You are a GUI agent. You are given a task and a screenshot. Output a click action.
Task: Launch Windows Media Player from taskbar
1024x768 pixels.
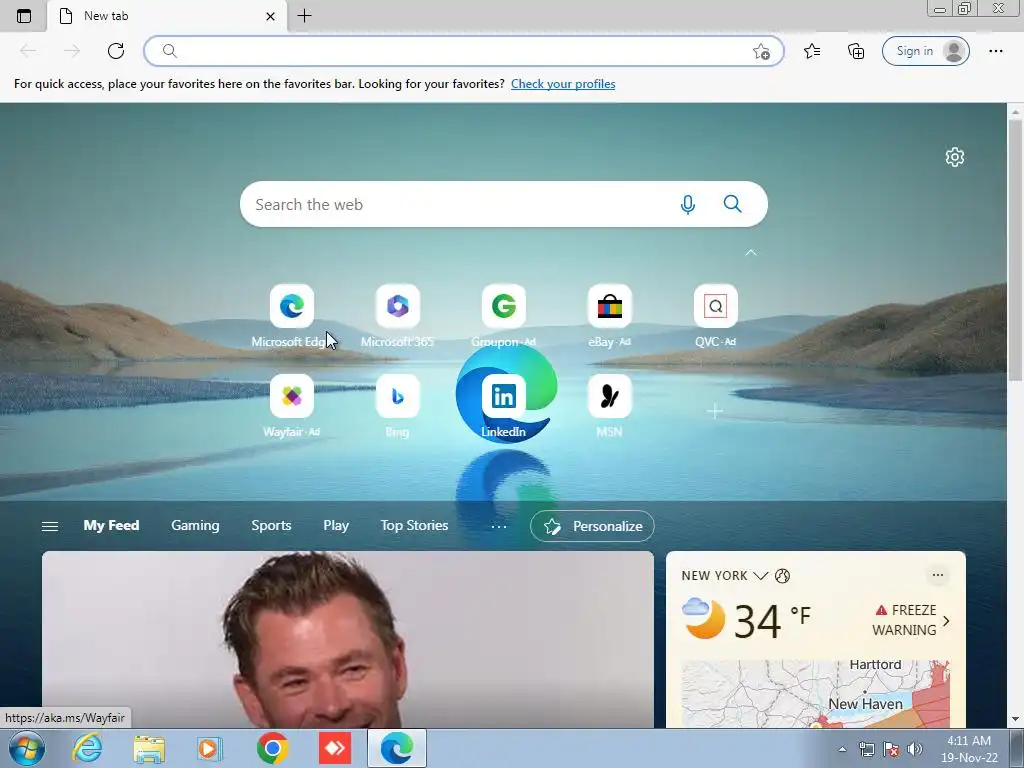point(210,748)
